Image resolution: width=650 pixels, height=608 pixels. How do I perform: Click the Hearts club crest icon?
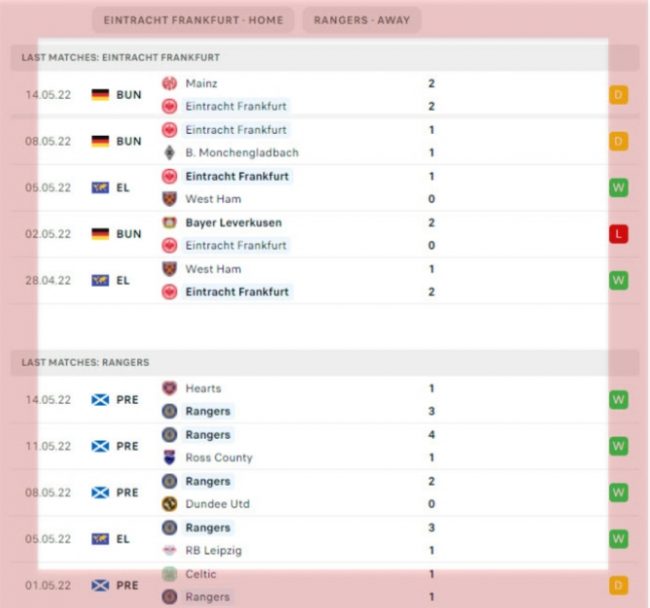(169, 388)
